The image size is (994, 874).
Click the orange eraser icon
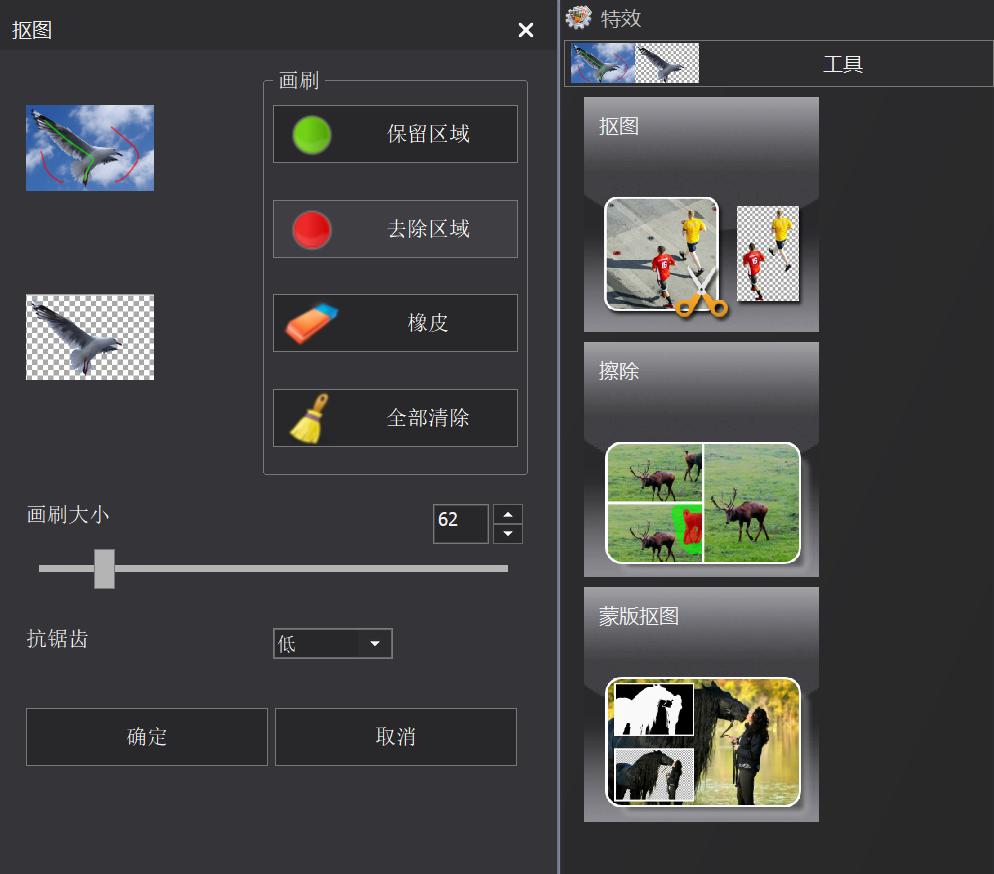(x=311, y=323)
